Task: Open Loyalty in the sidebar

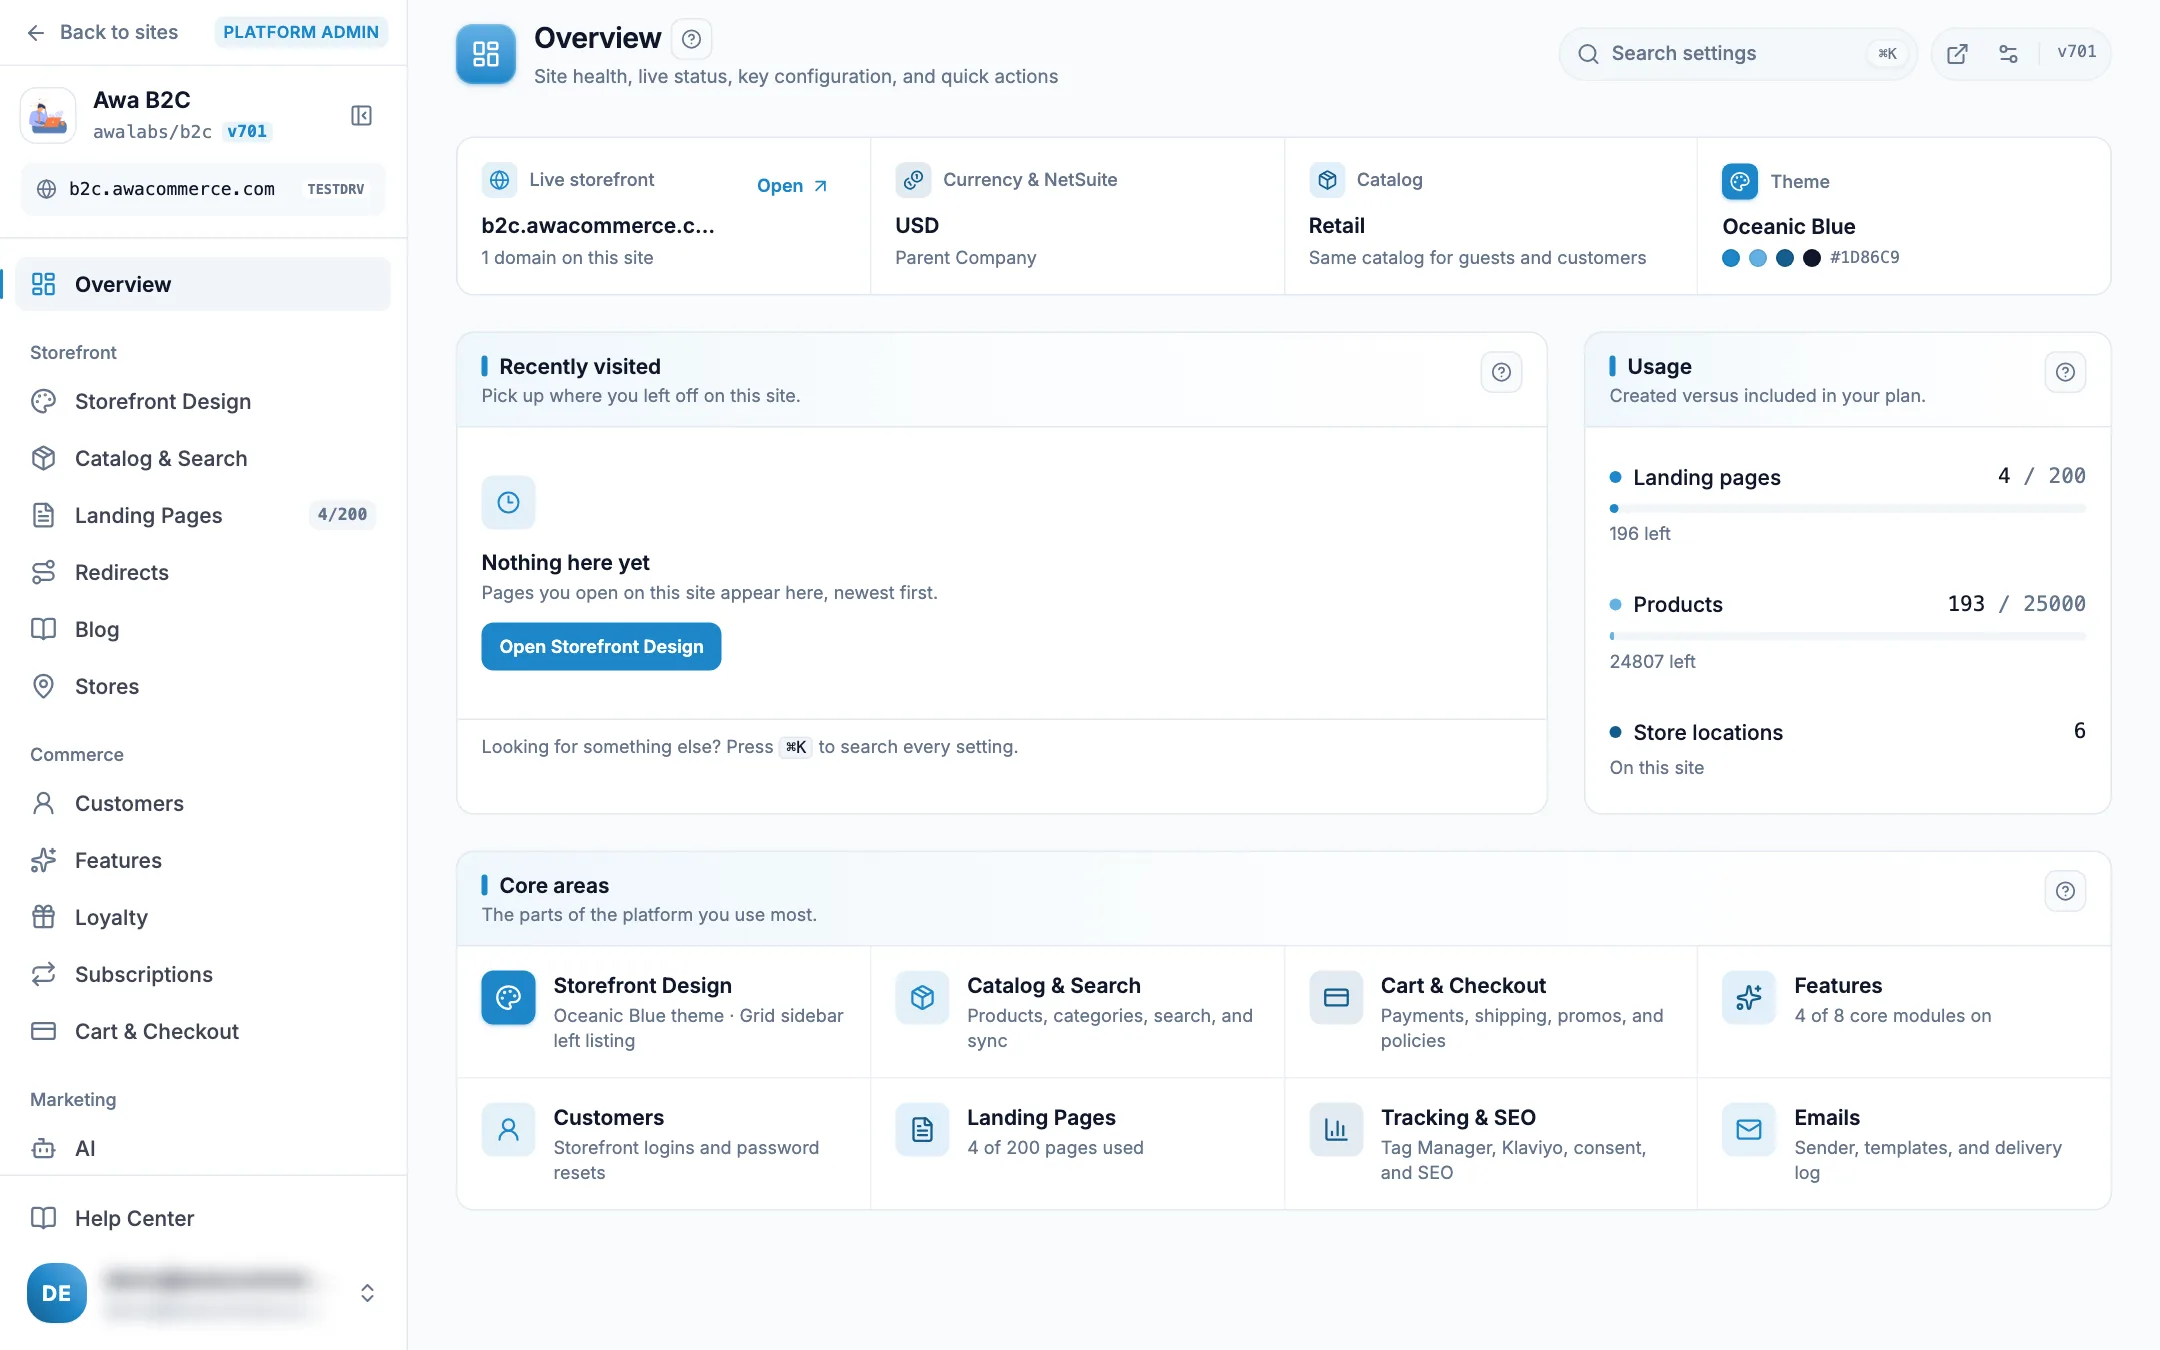Action: (203, 917)
